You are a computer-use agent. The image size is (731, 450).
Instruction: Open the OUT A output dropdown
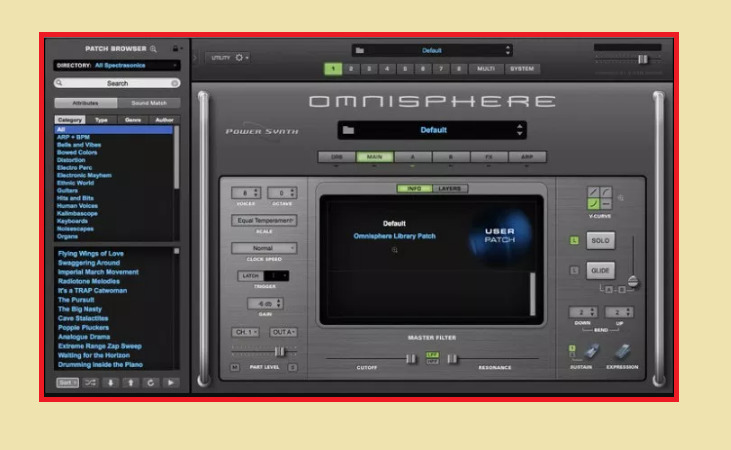283,332
